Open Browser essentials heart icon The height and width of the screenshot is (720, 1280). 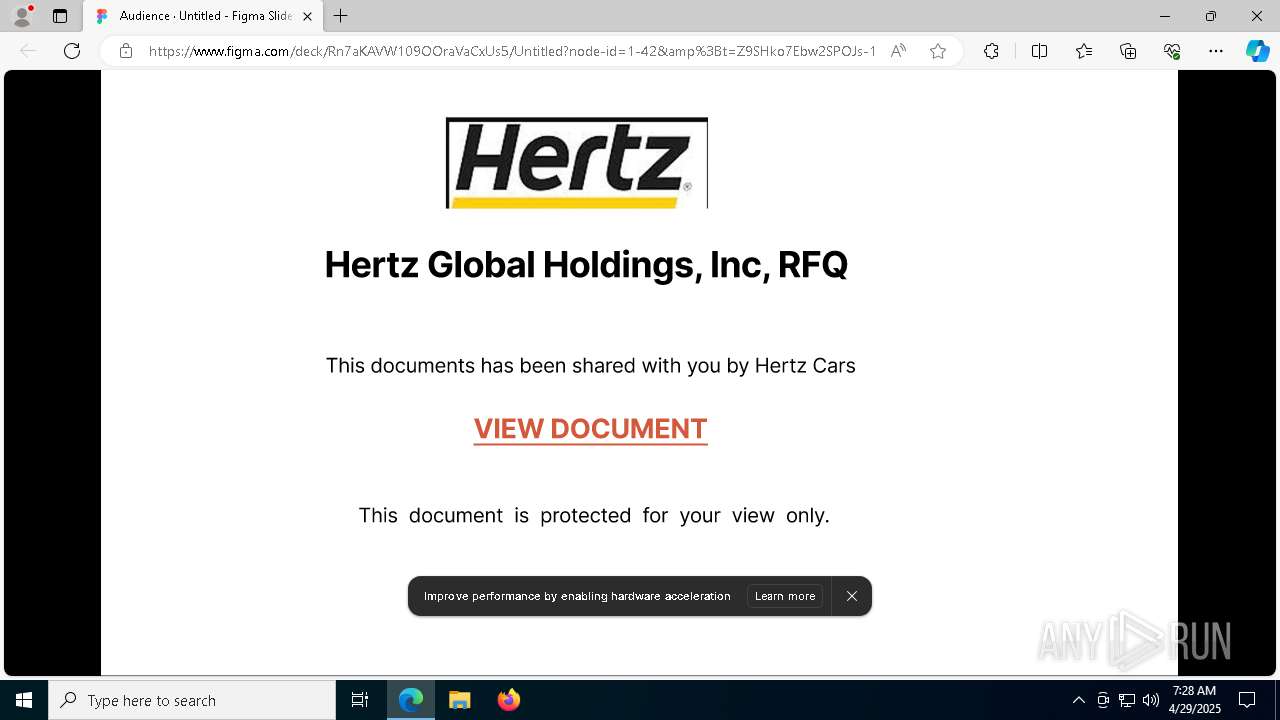coord(1172,51)
